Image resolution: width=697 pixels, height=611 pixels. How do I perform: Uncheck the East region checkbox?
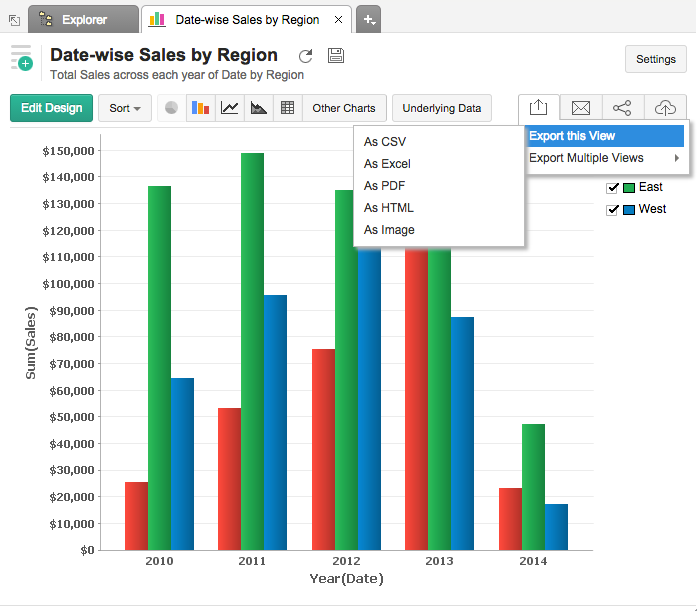[613, 188]
